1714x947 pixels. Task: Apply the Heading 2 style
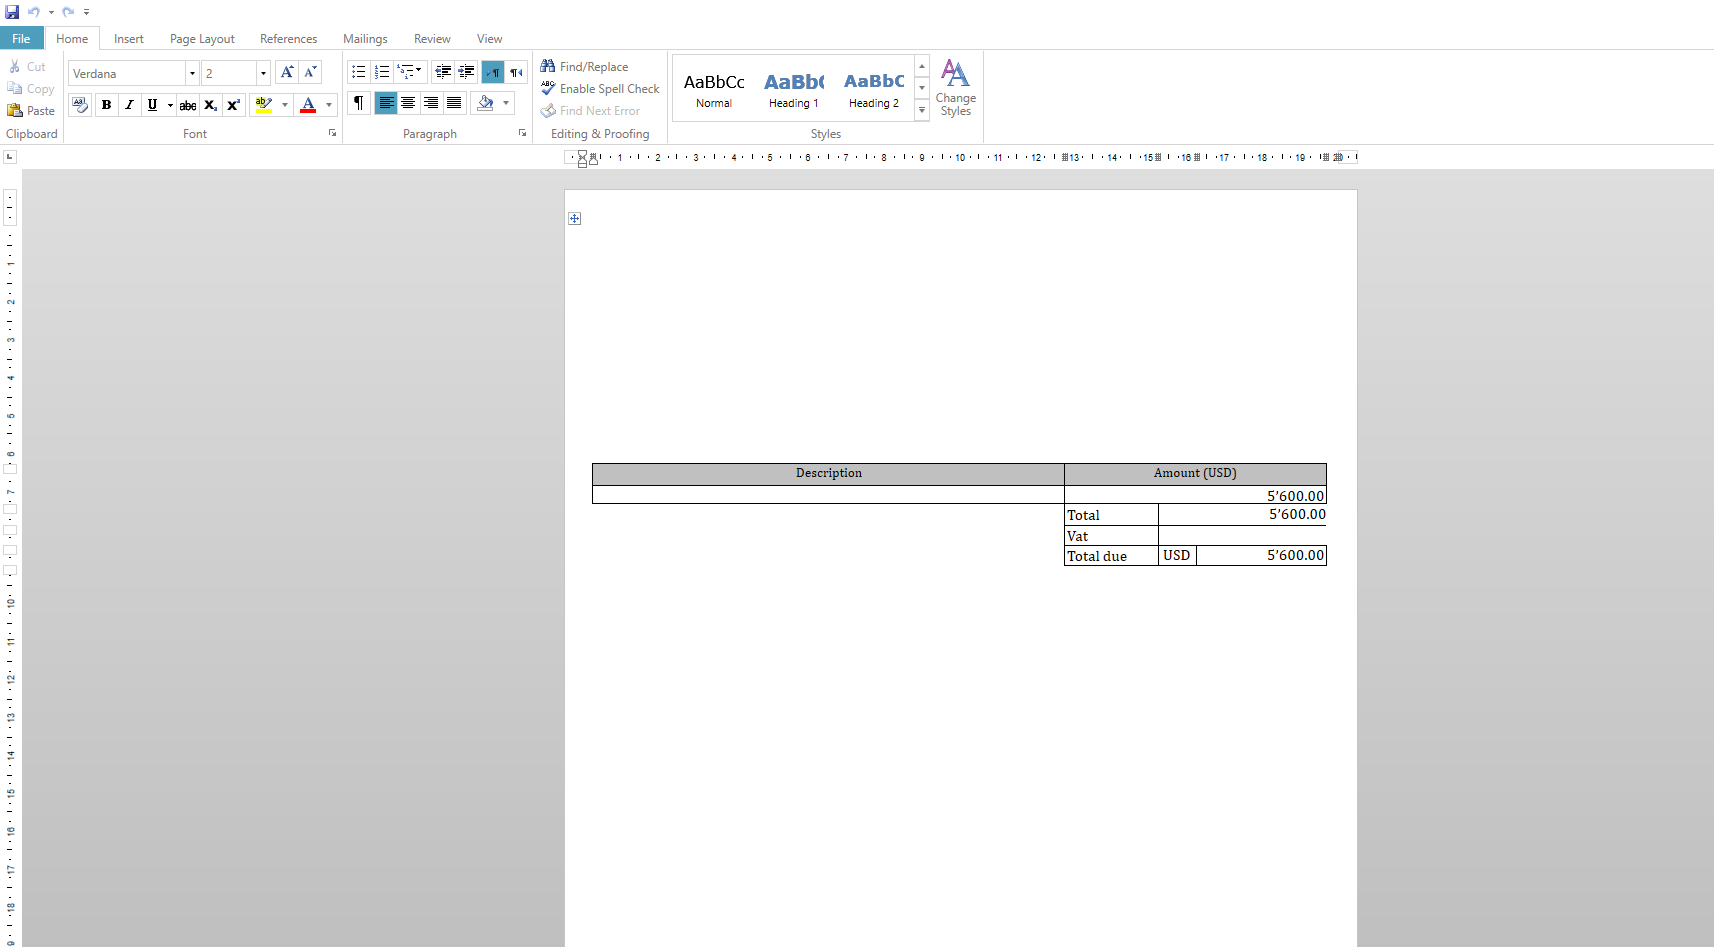874,89
